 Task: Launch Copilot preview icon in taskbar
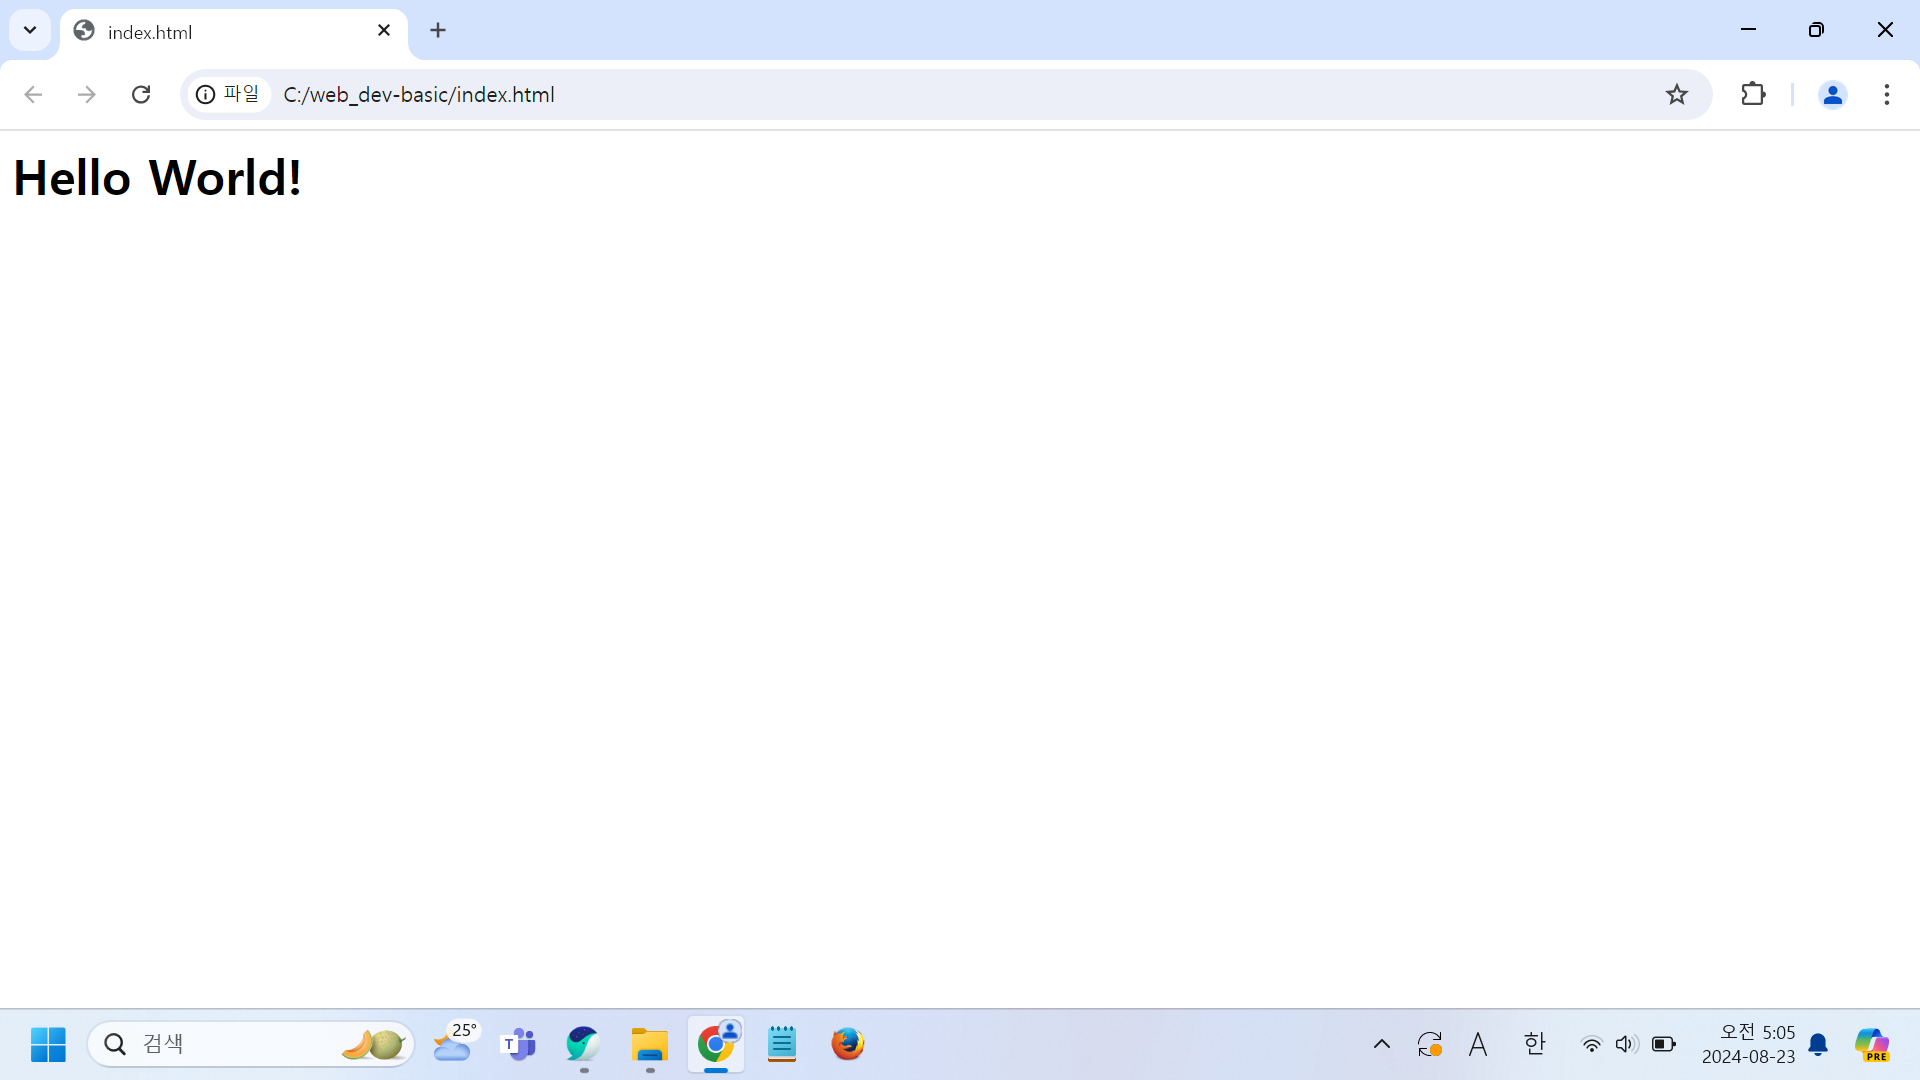pyautogui.click(x=1872, y=1045)
